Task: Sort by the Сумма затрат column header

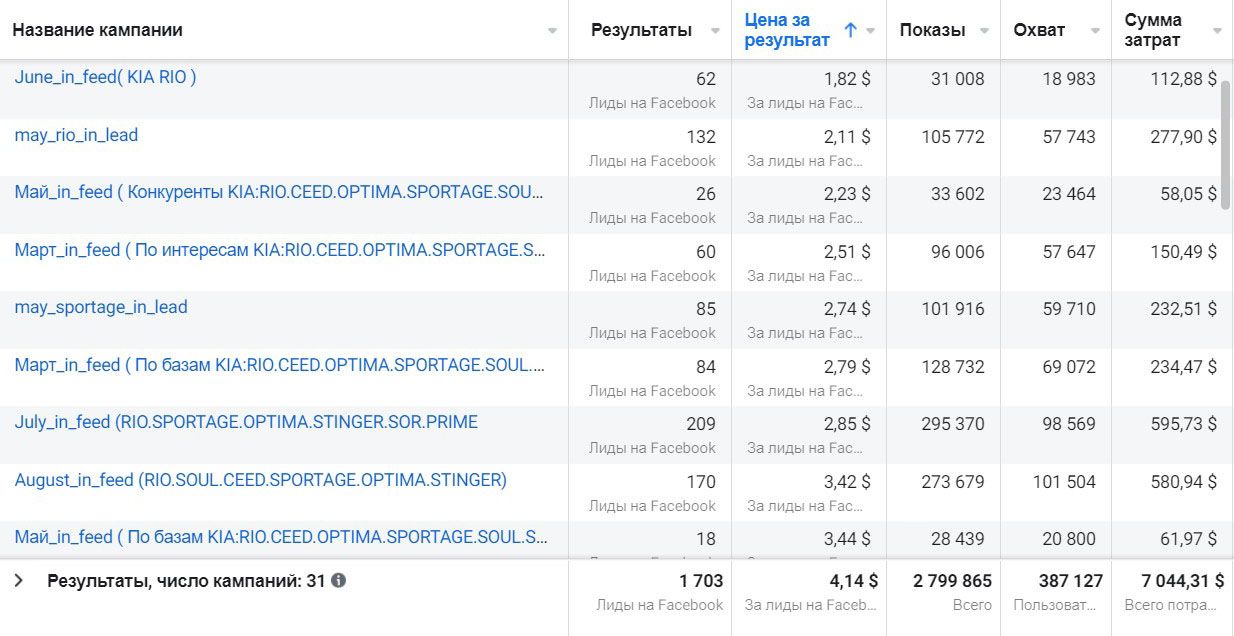Action: tap(1153, 30)
